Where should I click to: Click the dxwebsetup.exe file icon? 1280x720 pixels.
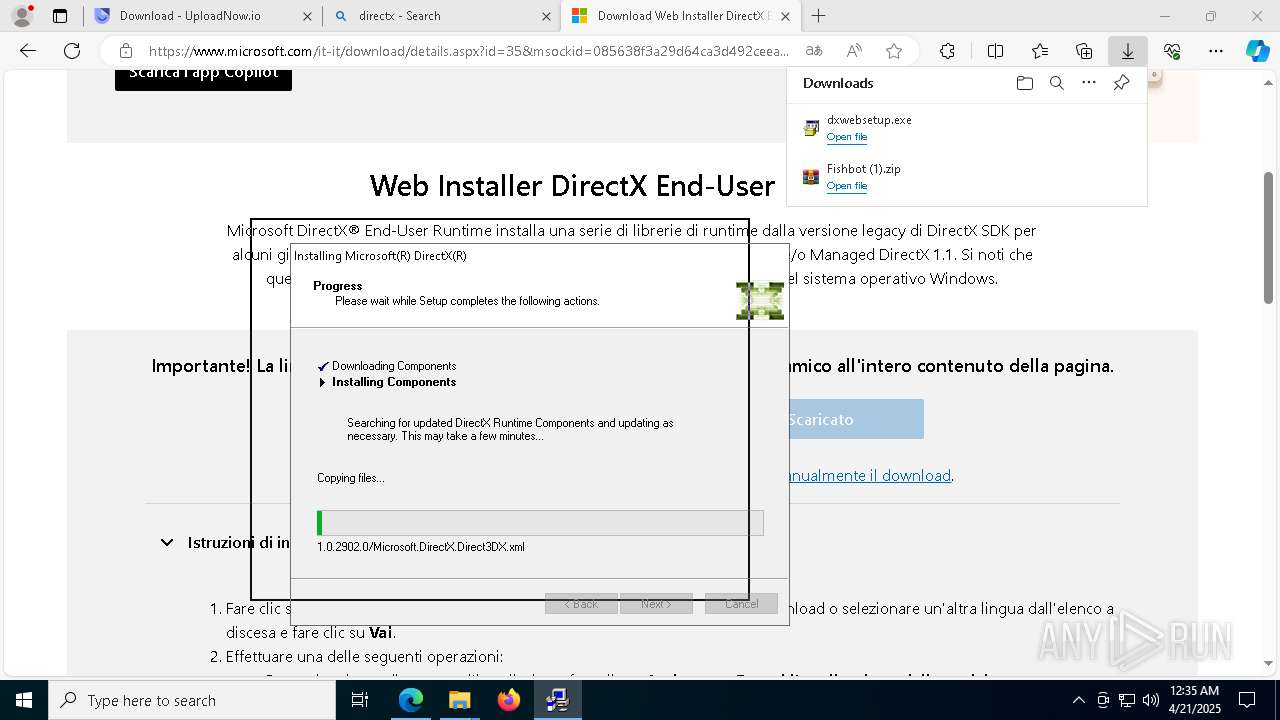[811, 128]
